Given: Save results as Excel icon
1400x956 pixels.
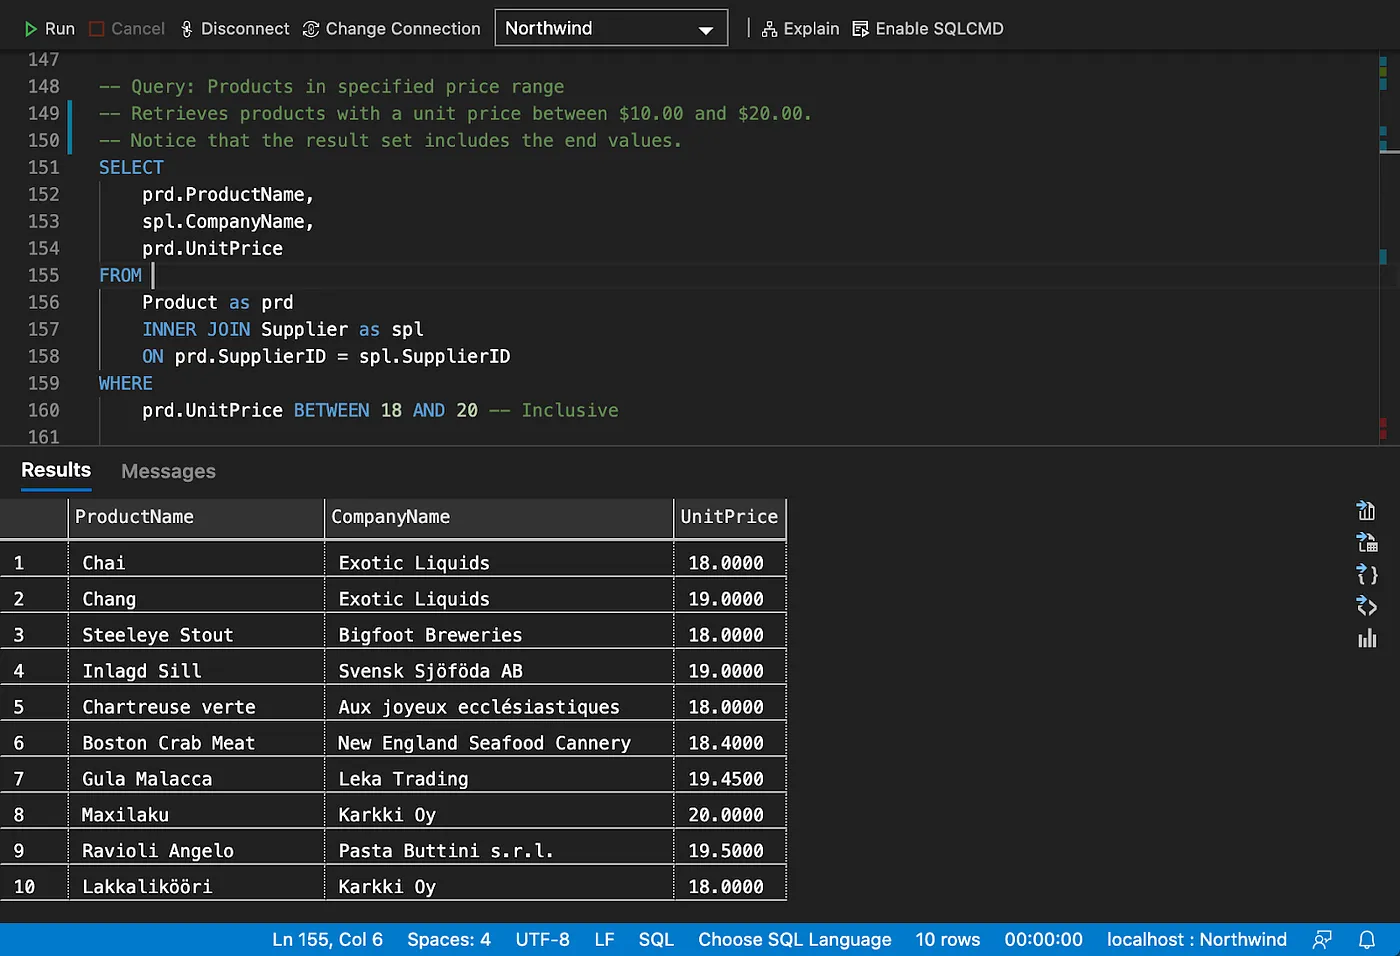Looking at the screenshot, I should 1366,543.
